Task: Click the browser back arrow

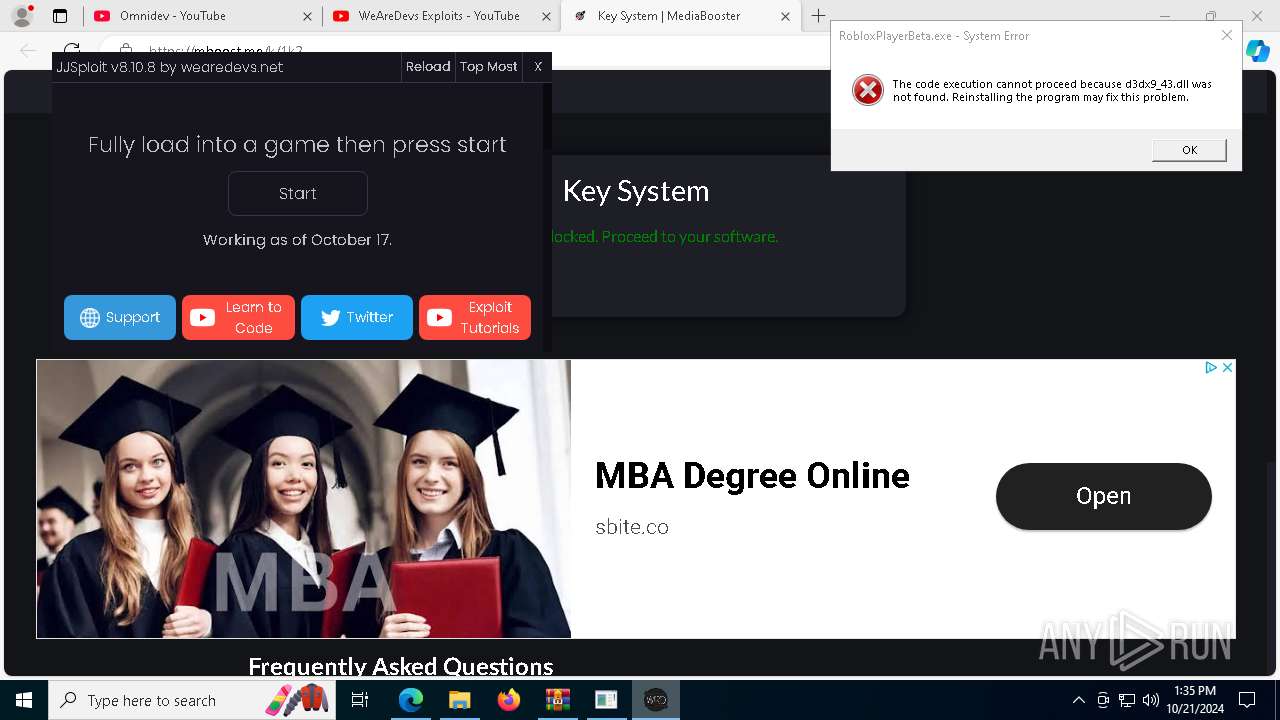Action: tap(28, 50)
